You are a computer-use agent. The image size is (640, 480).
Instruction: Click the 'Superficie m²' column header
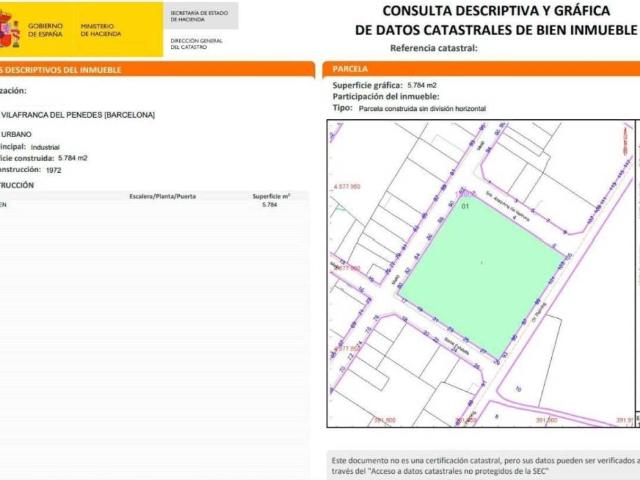pyautogui.click(x=271, y=196)
